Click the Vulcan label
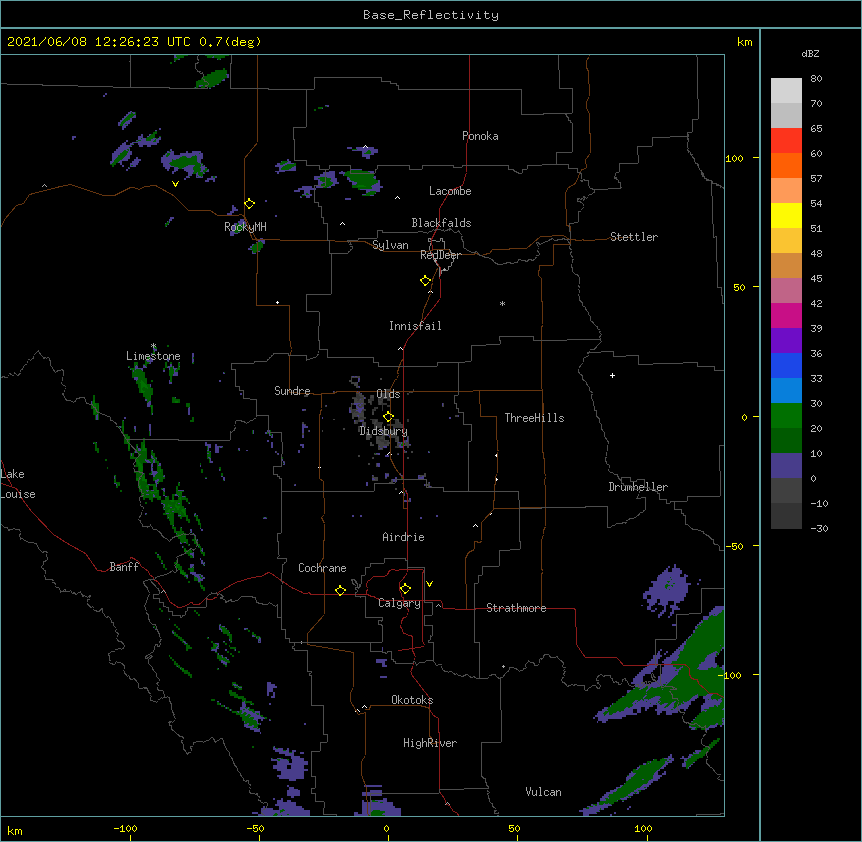862x842 pixels. pyautogui.click(x=543, y=792)
